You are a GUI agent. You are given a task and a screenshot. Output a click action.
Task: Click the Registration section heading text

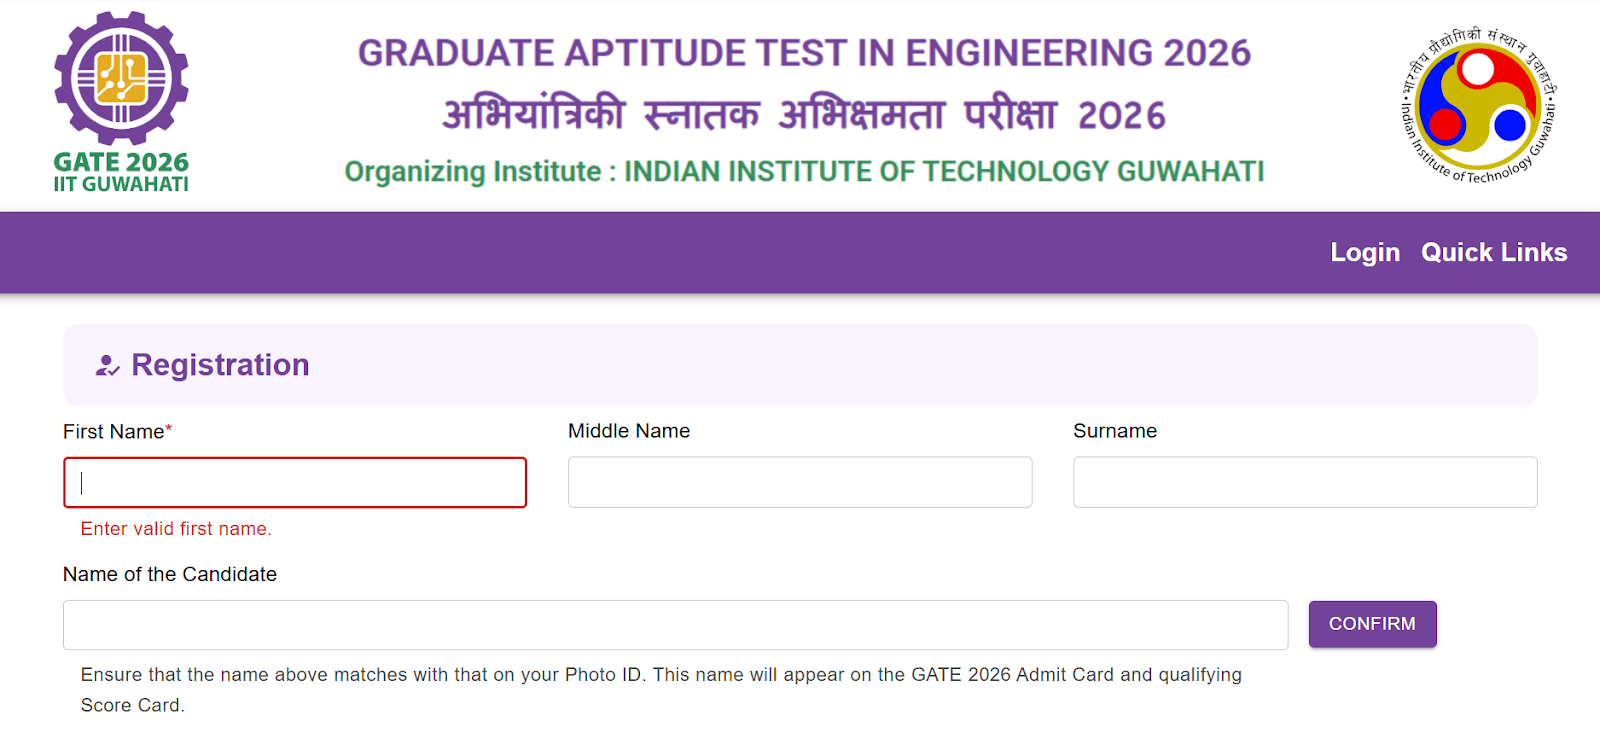pos(220,365)
